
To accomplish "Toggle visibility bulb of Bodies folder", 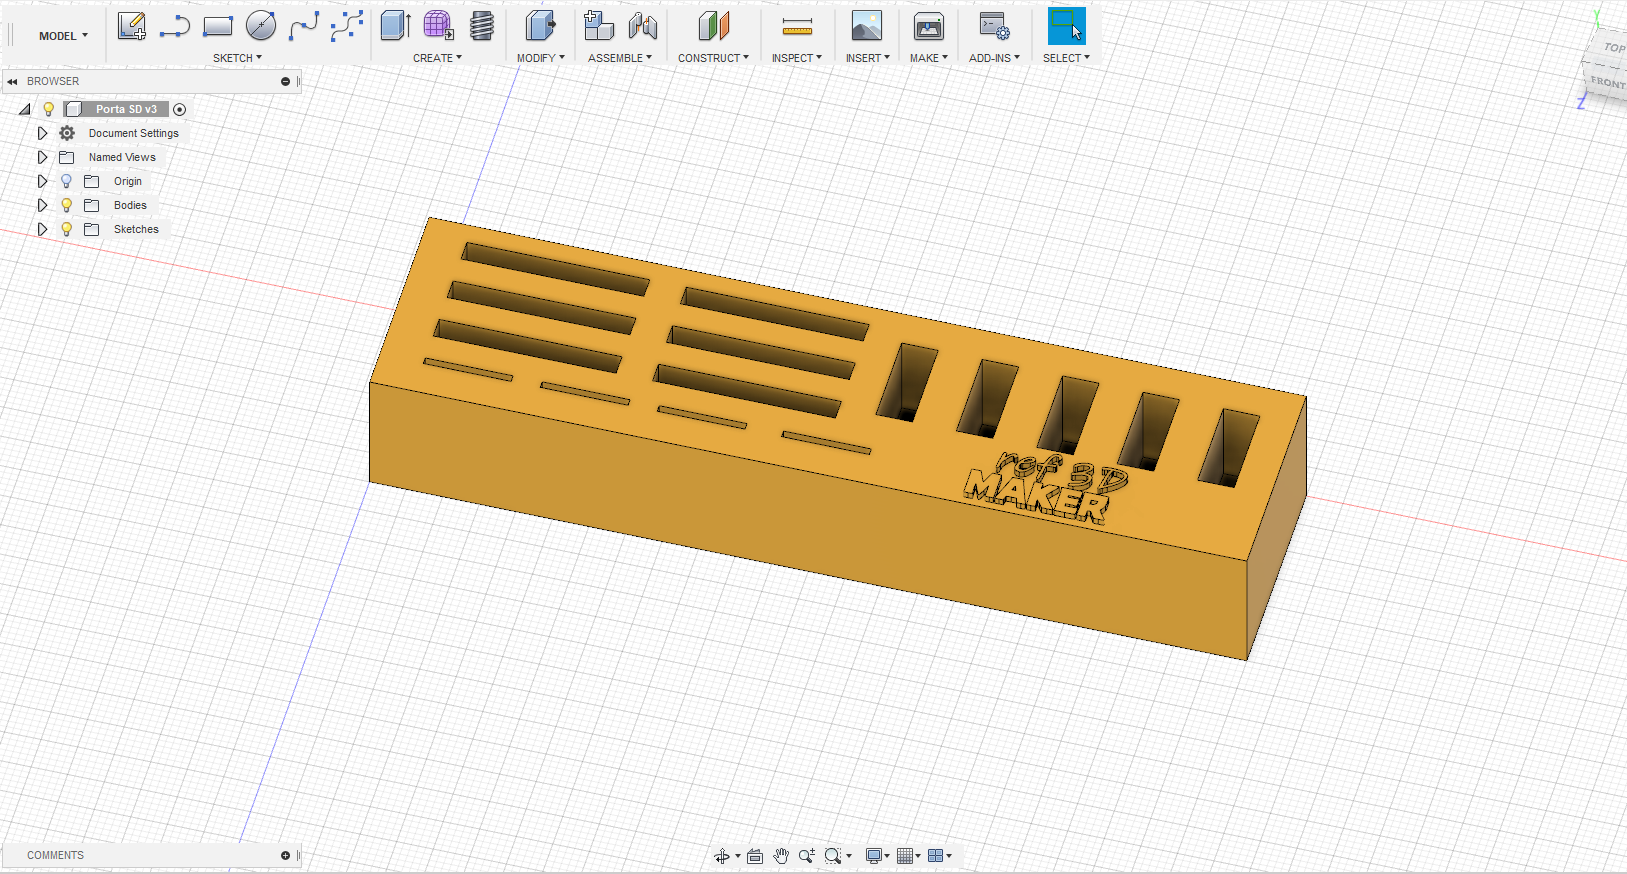I will pyautogui.click(x=67, y=205).
